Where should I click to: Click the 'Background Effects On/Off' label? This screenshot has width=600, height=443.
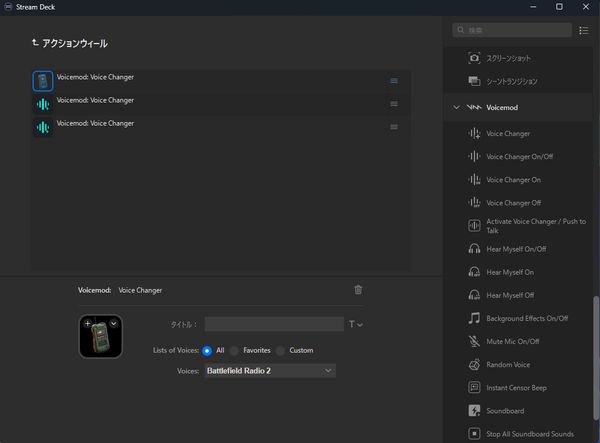tap(527, 318)
